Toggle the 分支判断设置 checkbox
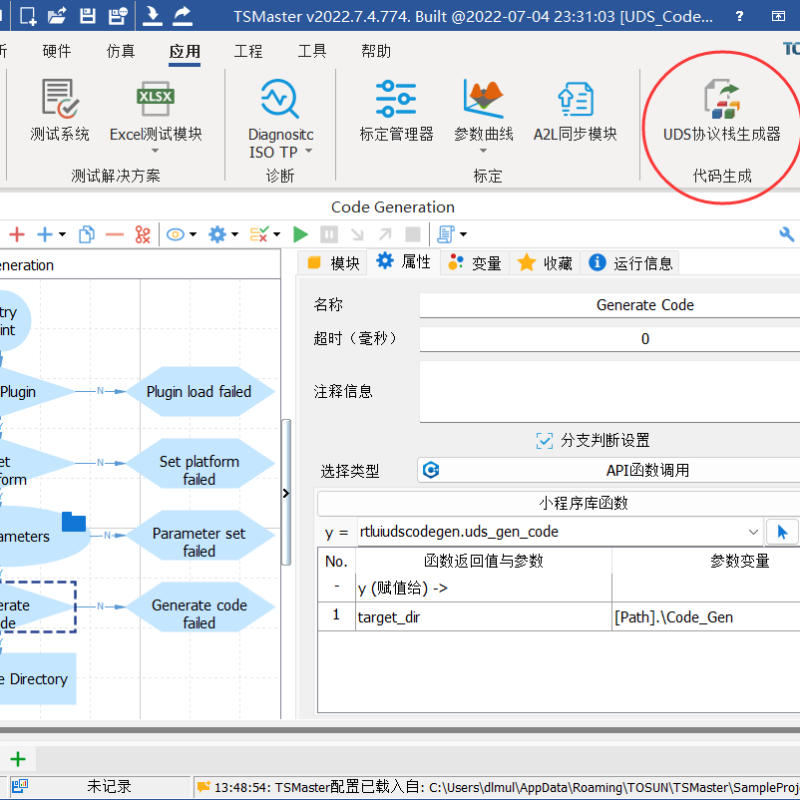The image size is (800, 800). tap(544, 440)
